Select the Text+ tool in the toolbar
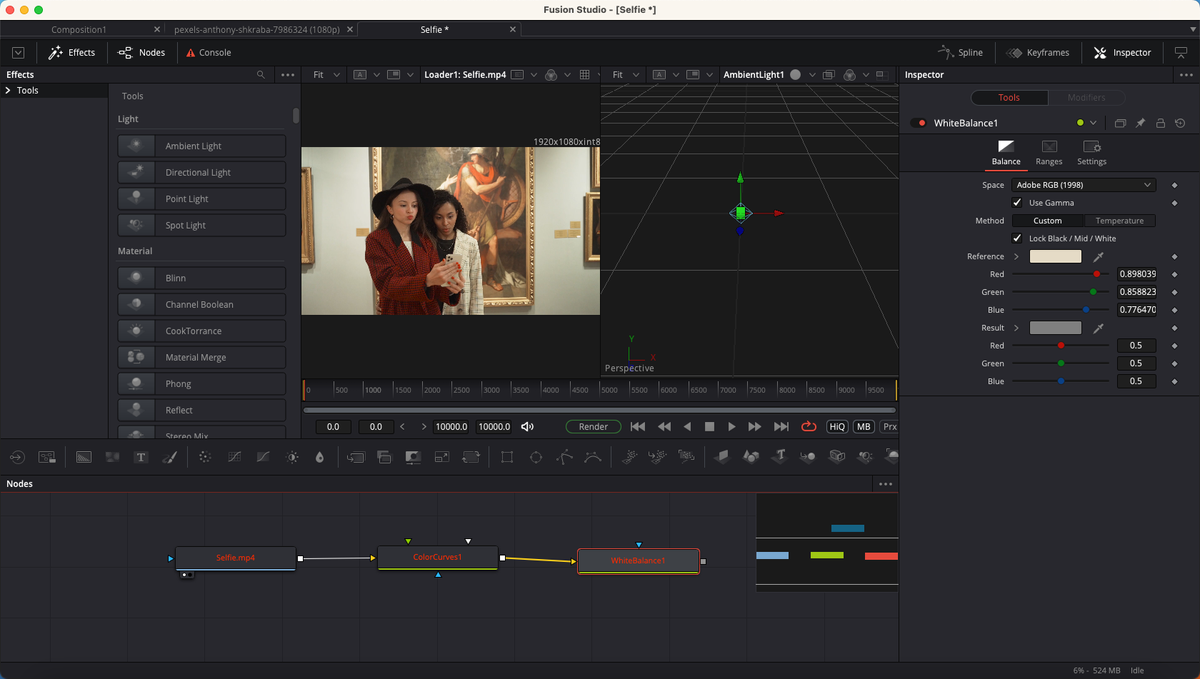 pyautogui.click(x=141, y=457)
